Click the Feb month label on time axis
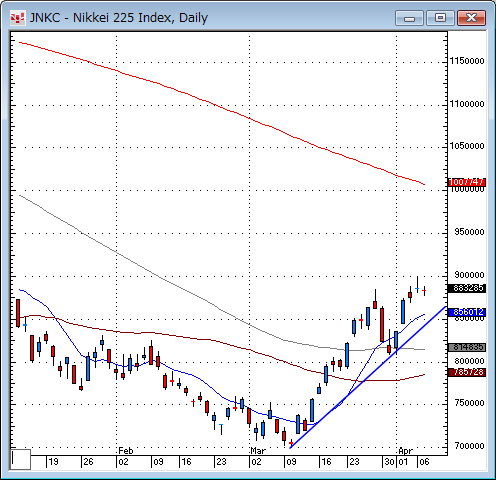This screenshot has width=496, height=480. point(126,451)
